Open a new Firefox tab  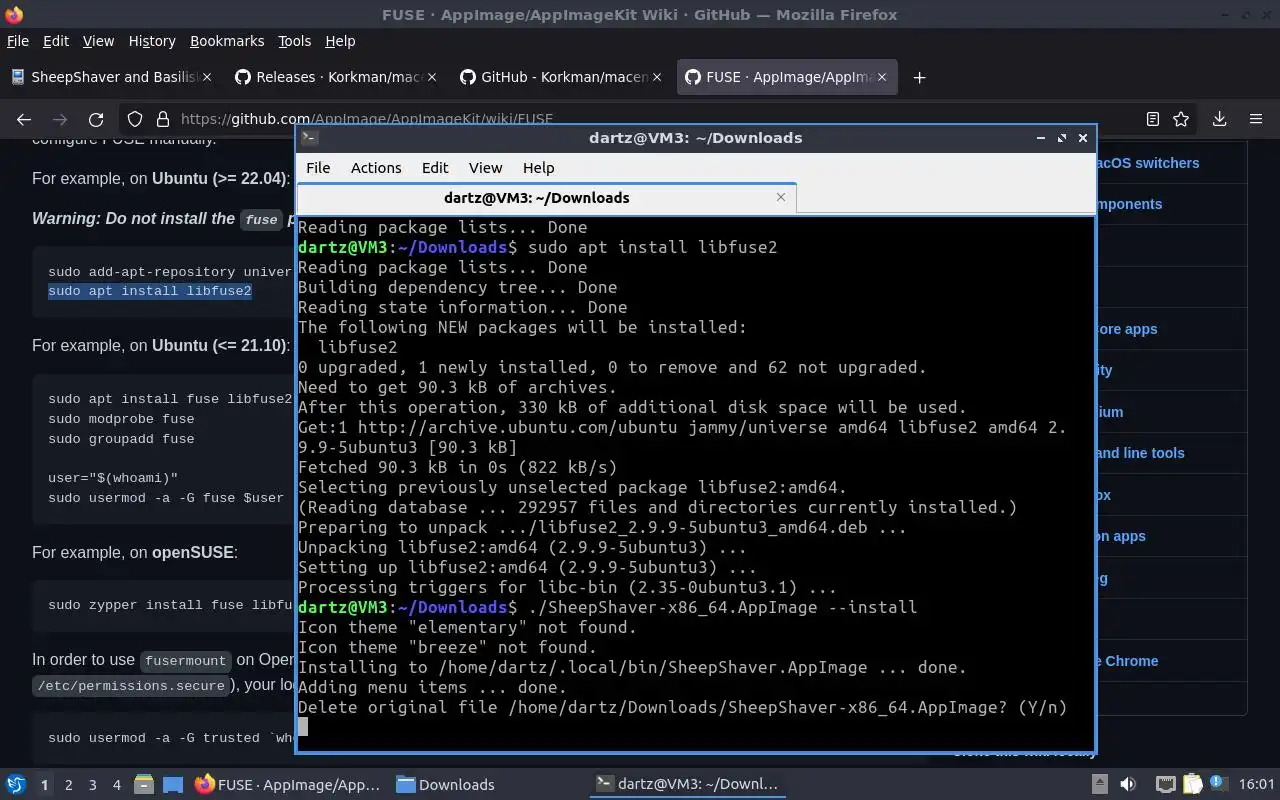[x=919, y=77]
